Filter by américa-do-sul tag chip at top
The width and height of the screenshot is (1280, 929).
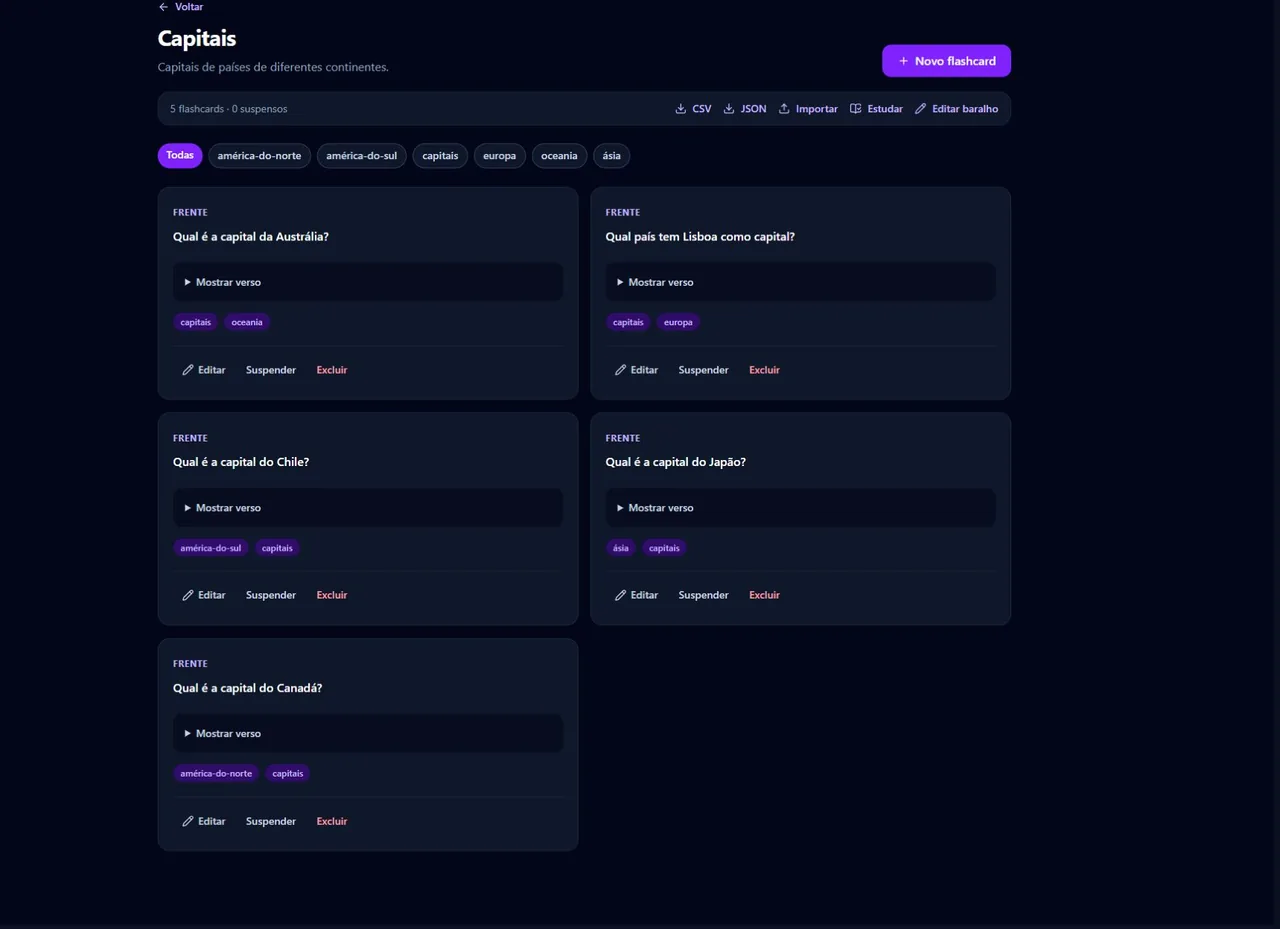click(x=362, y=156)
